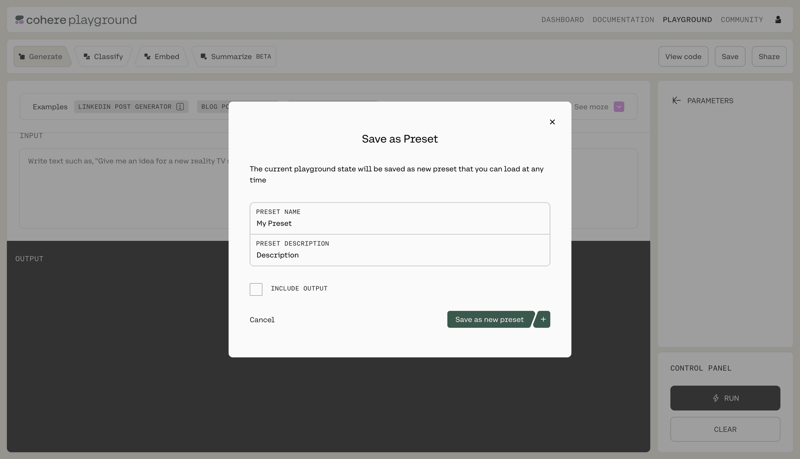Image resolution: width=800 pixels, height=459 pixels.
Task: Click the plus icon beside Save as new preset
Action: coord(543,319)
